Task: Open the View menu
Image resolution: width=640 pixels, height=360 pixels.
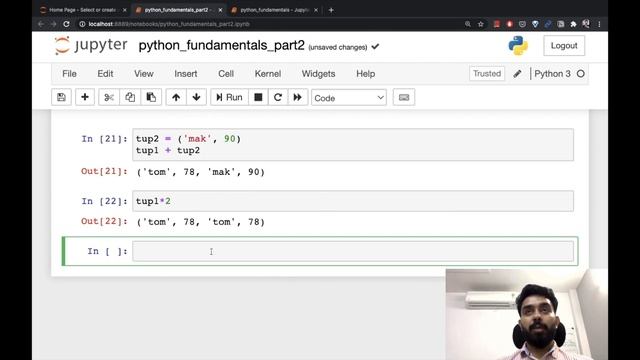Action: [144, 74]
